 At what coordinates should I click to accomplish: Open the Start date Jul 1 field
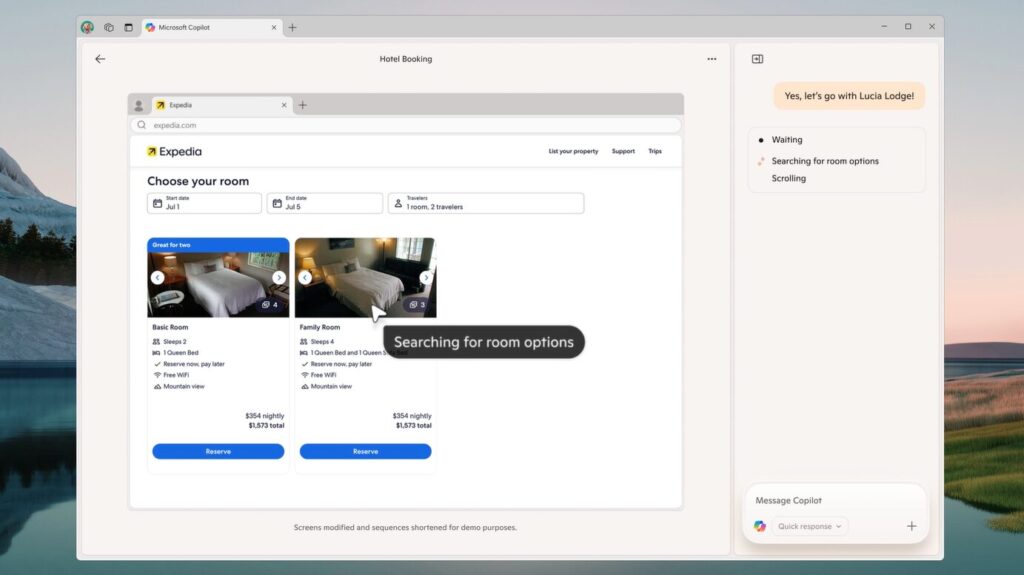(204, 203)
